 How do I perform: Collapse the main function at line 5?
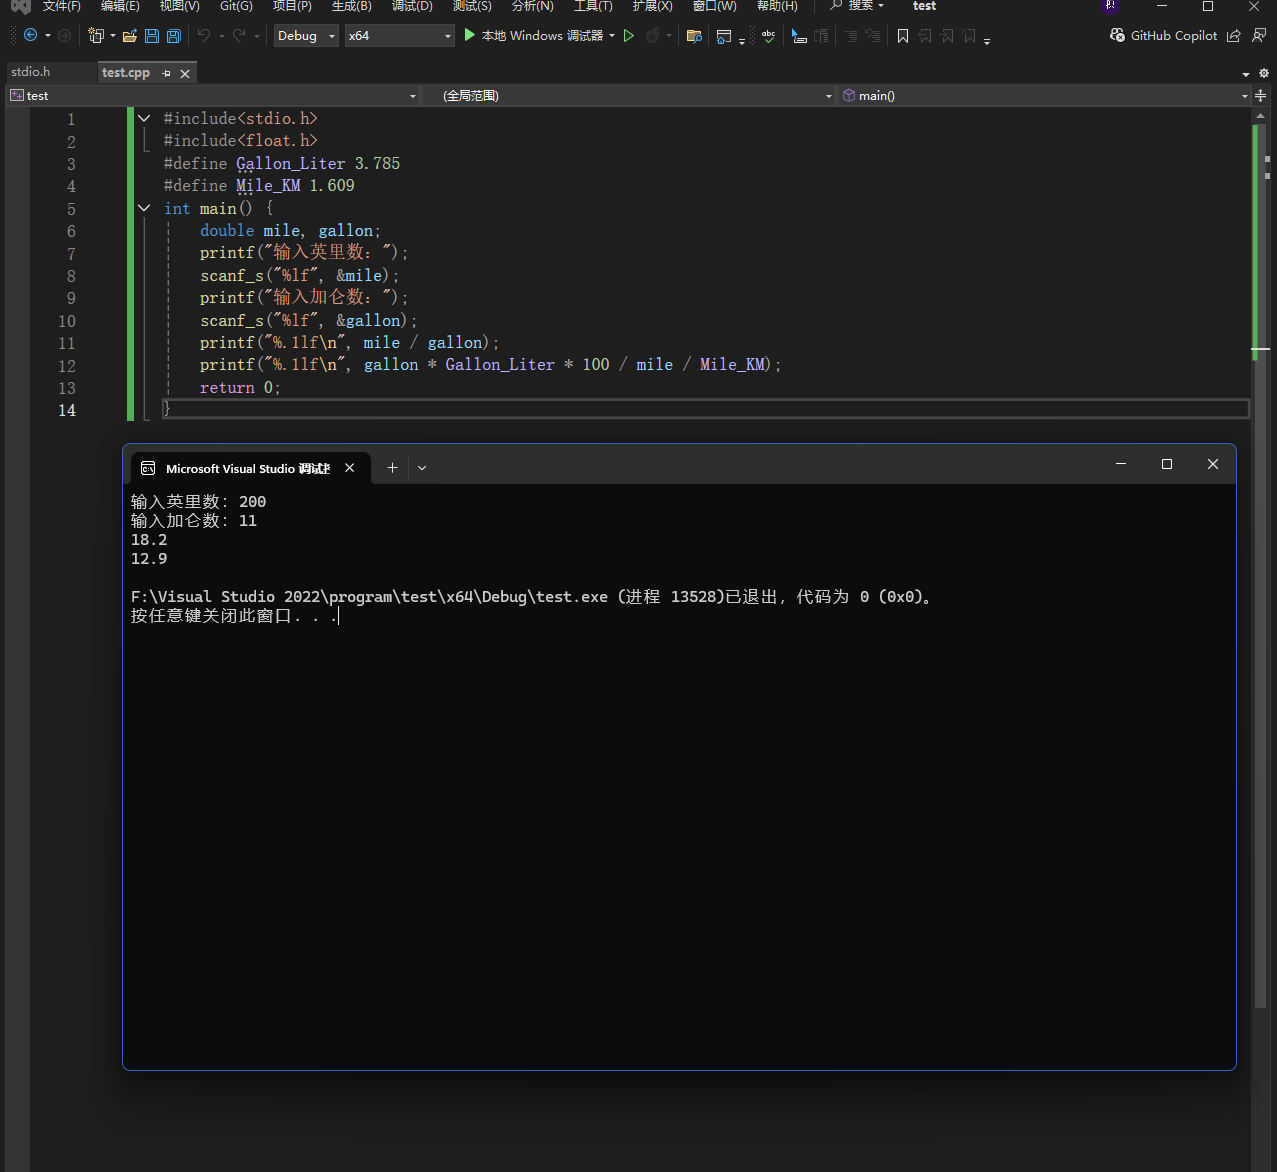pyautogui.click(x=144, y=208)
